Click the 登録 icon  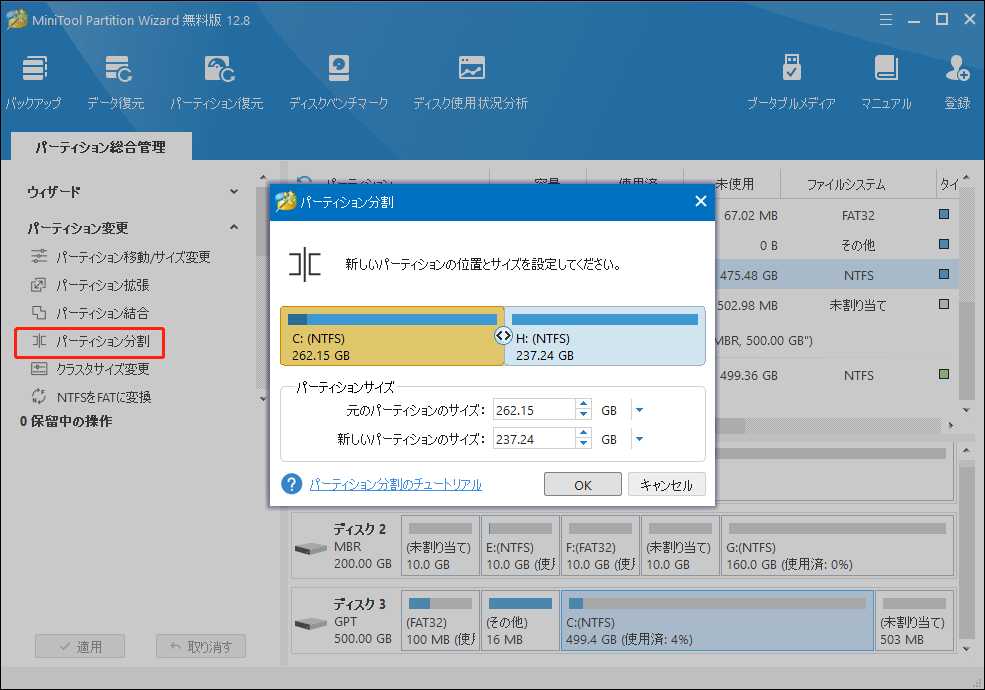pyautogui.click(x=957, y=82)
